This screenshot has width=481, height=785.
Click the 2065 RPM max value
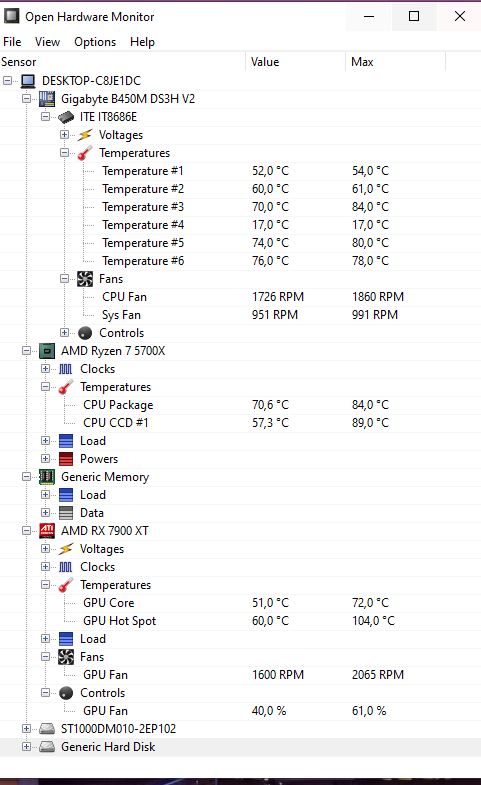coord(378,675)
